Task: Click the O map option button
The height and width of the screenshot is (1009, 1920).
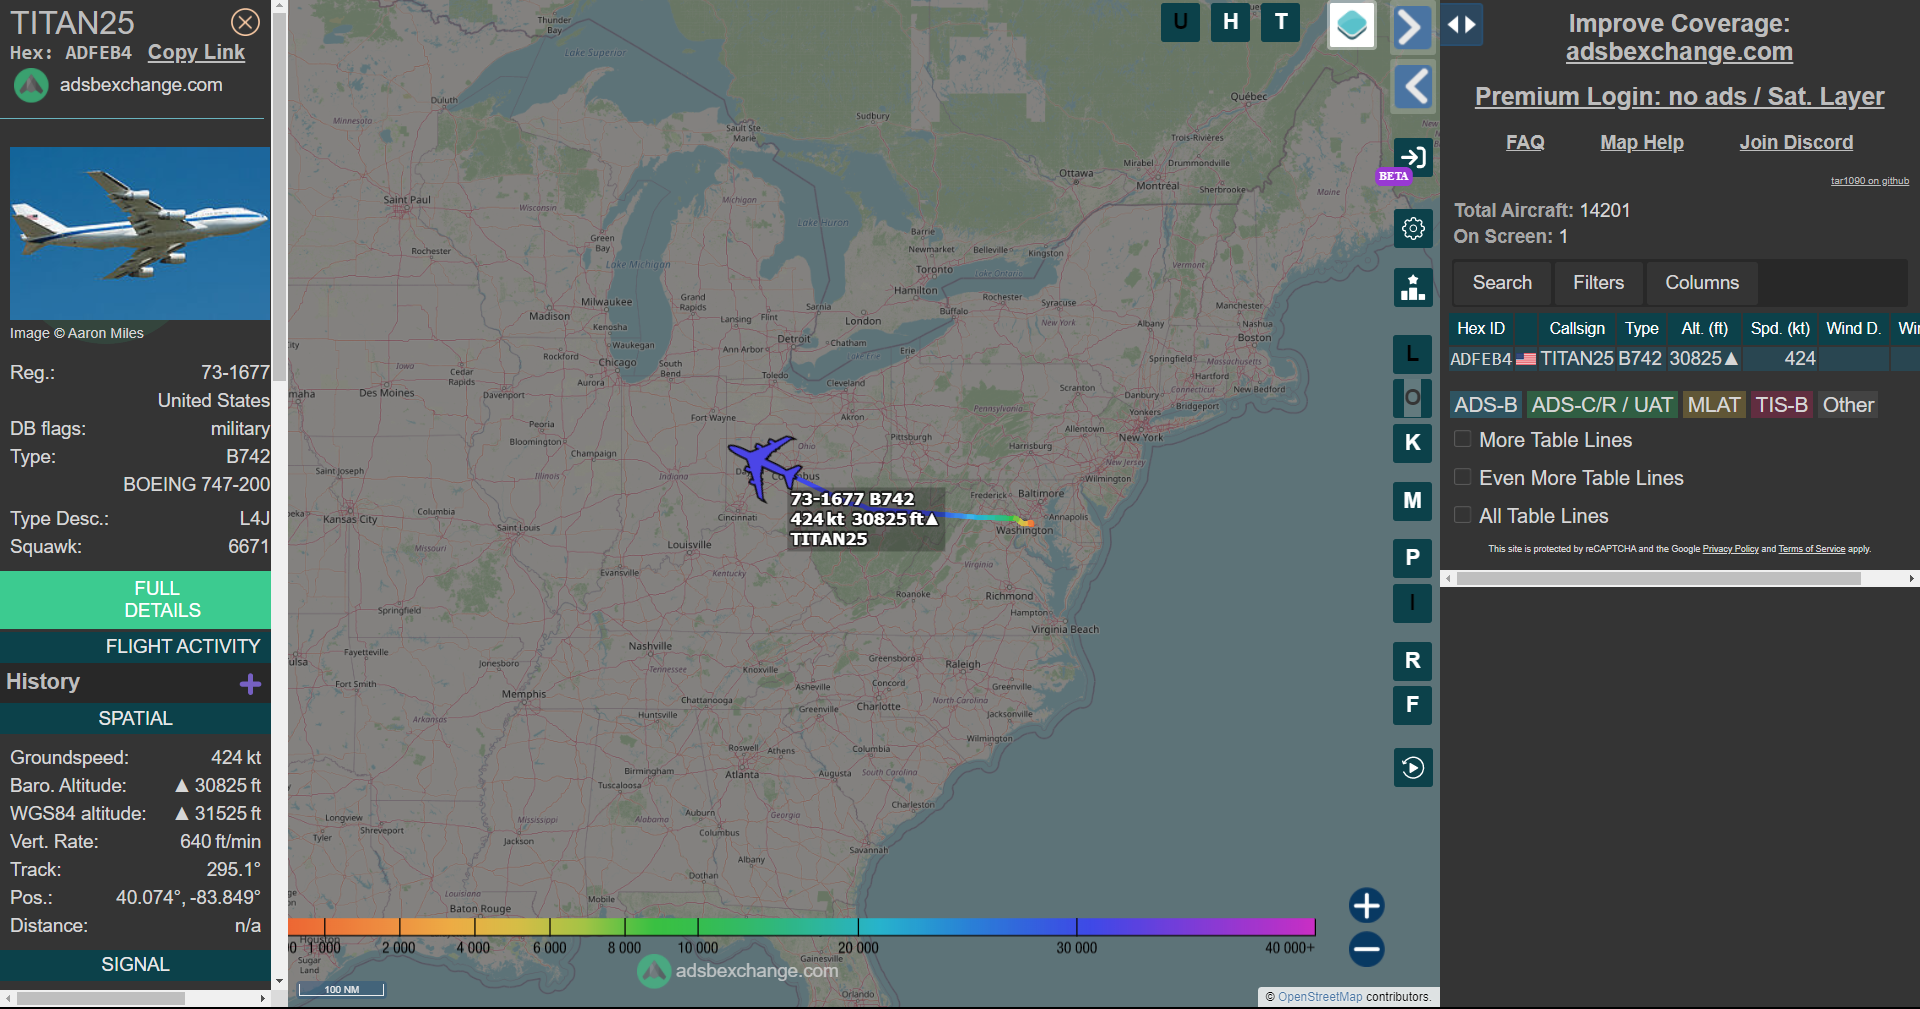Action: coord(1412,398)
